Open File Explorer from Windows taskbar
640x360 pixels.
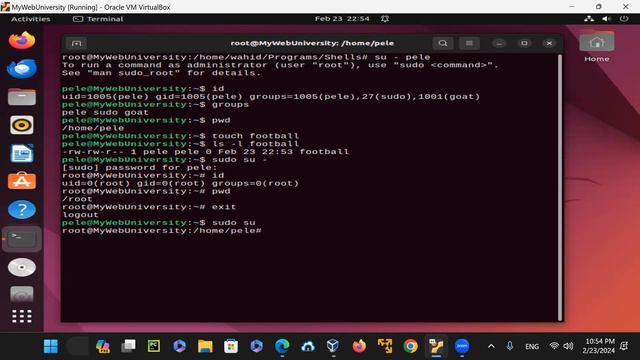pyautogui.click(x=205, y=347)
